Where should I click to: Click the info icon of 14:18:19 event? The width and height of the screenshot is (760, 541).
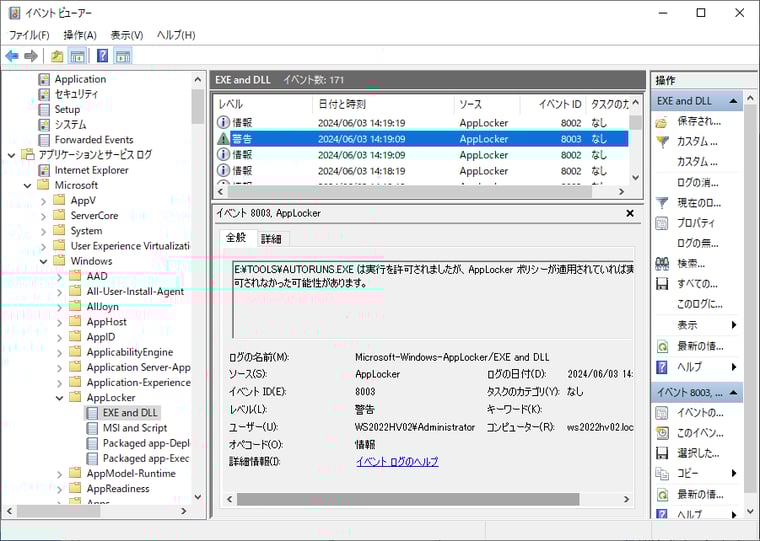click(x=223, y=171)
